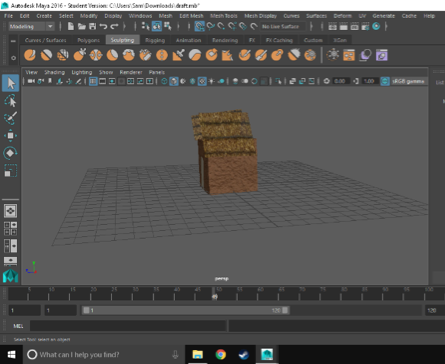
Task: Pick the Smooth sculpting brush
Action: click(x=46, y=55)
